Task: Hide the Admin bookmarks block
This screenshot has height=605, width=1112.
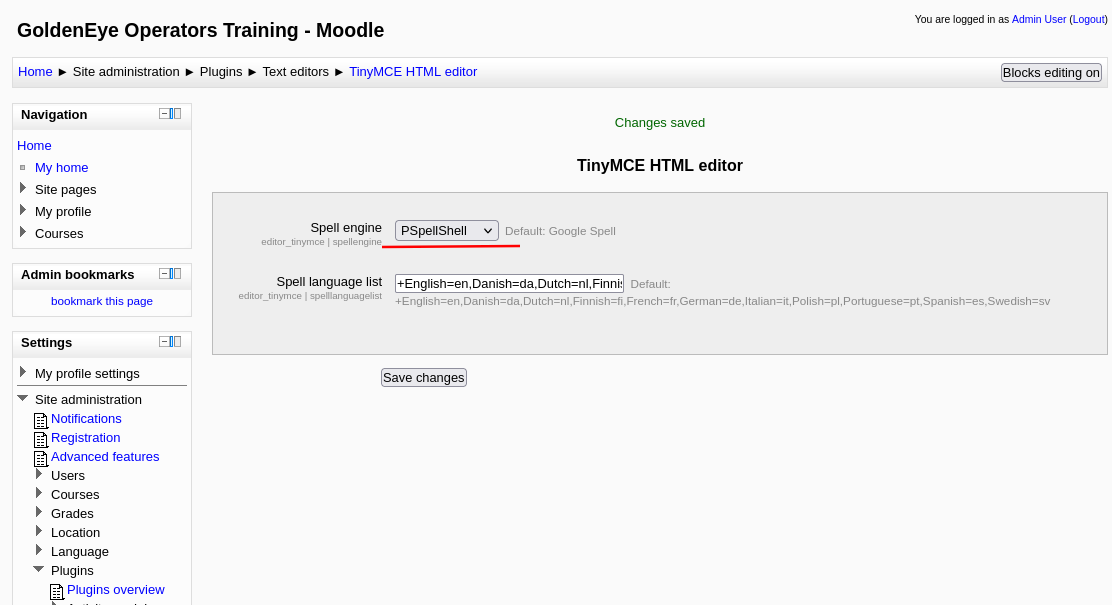Action: pos(164,274)
